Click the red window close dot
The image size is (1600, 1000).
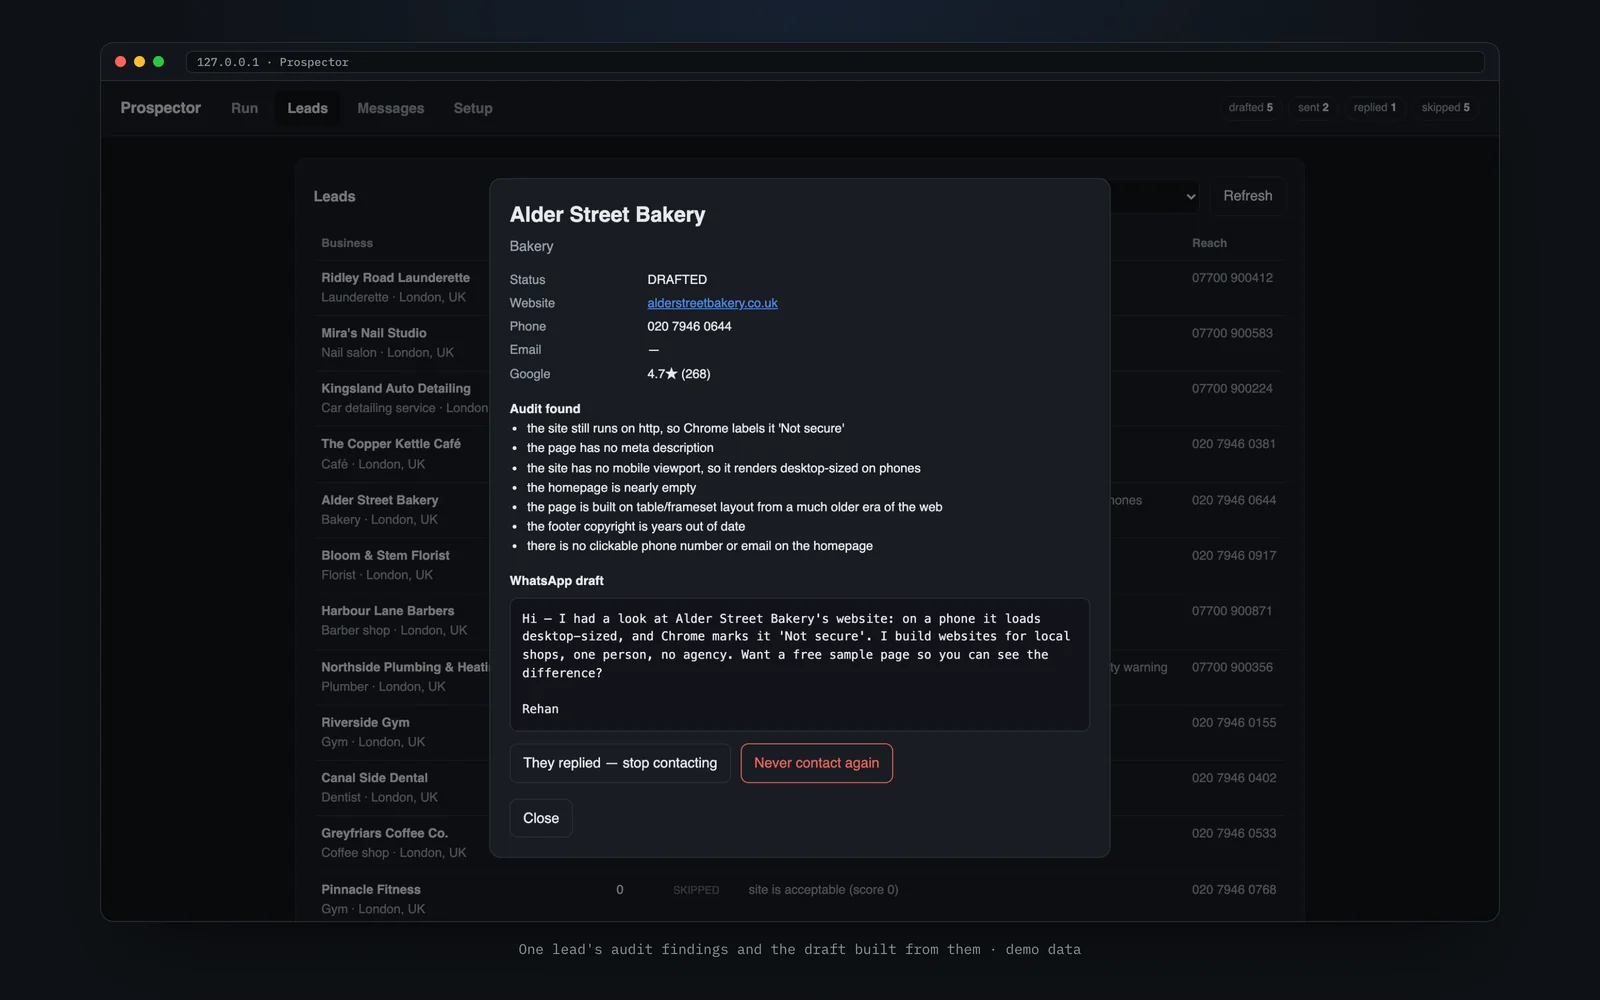[120, 62]
